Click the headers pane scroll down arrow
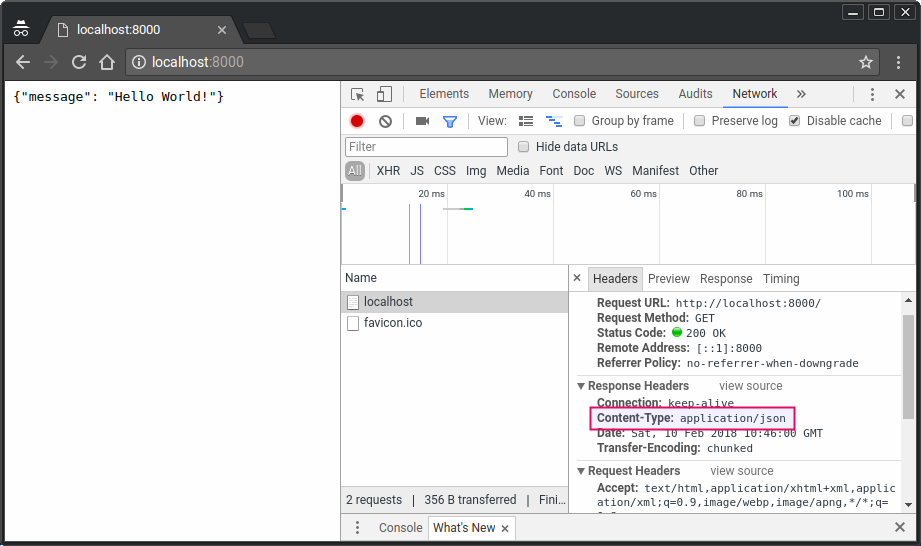 (908, 504)
